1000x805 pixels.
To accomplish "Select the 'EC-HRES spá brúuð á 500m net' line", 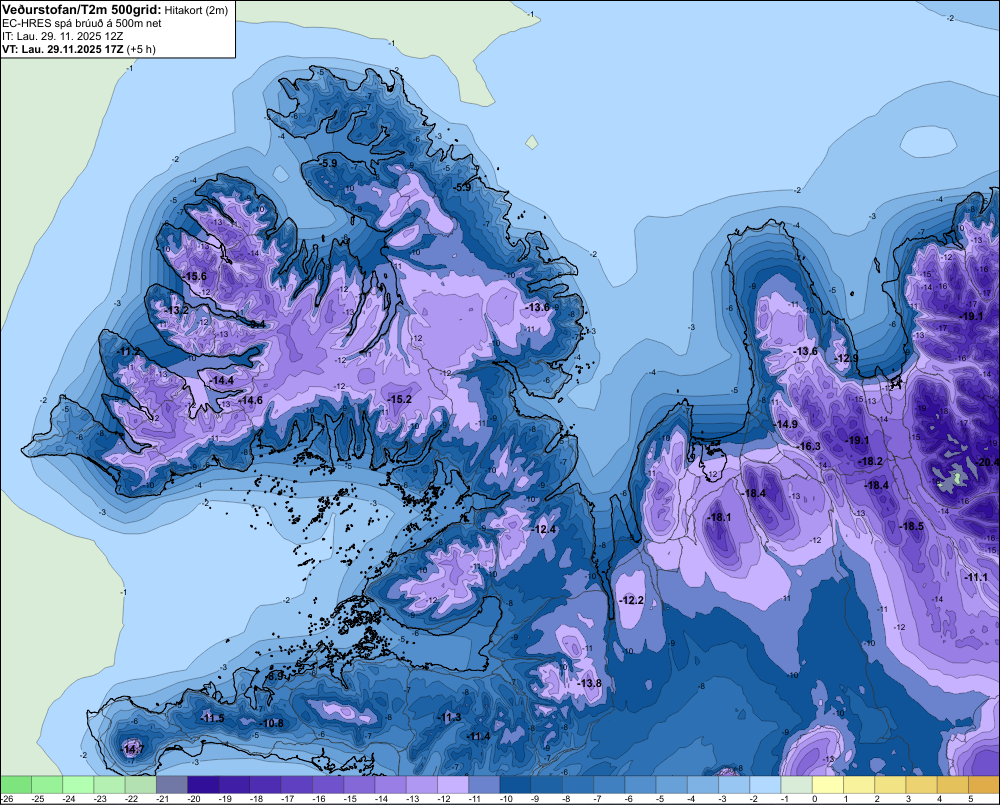I will 82,23.
